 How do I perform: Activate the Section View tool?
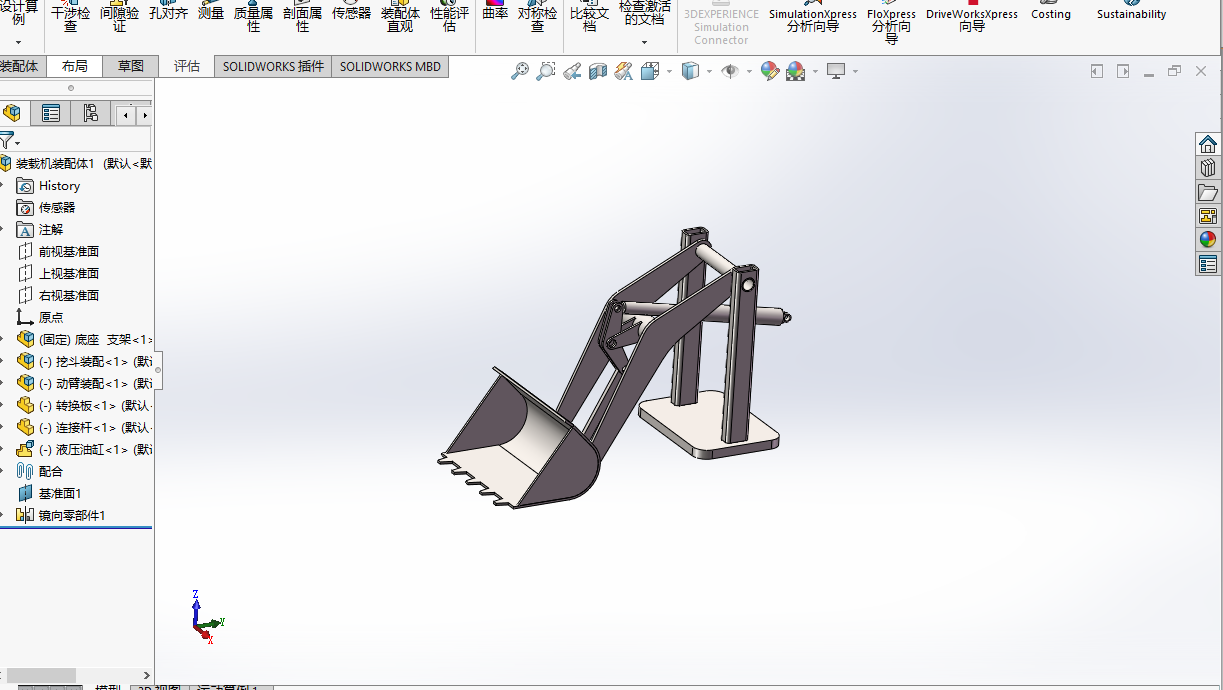point(598,71)
